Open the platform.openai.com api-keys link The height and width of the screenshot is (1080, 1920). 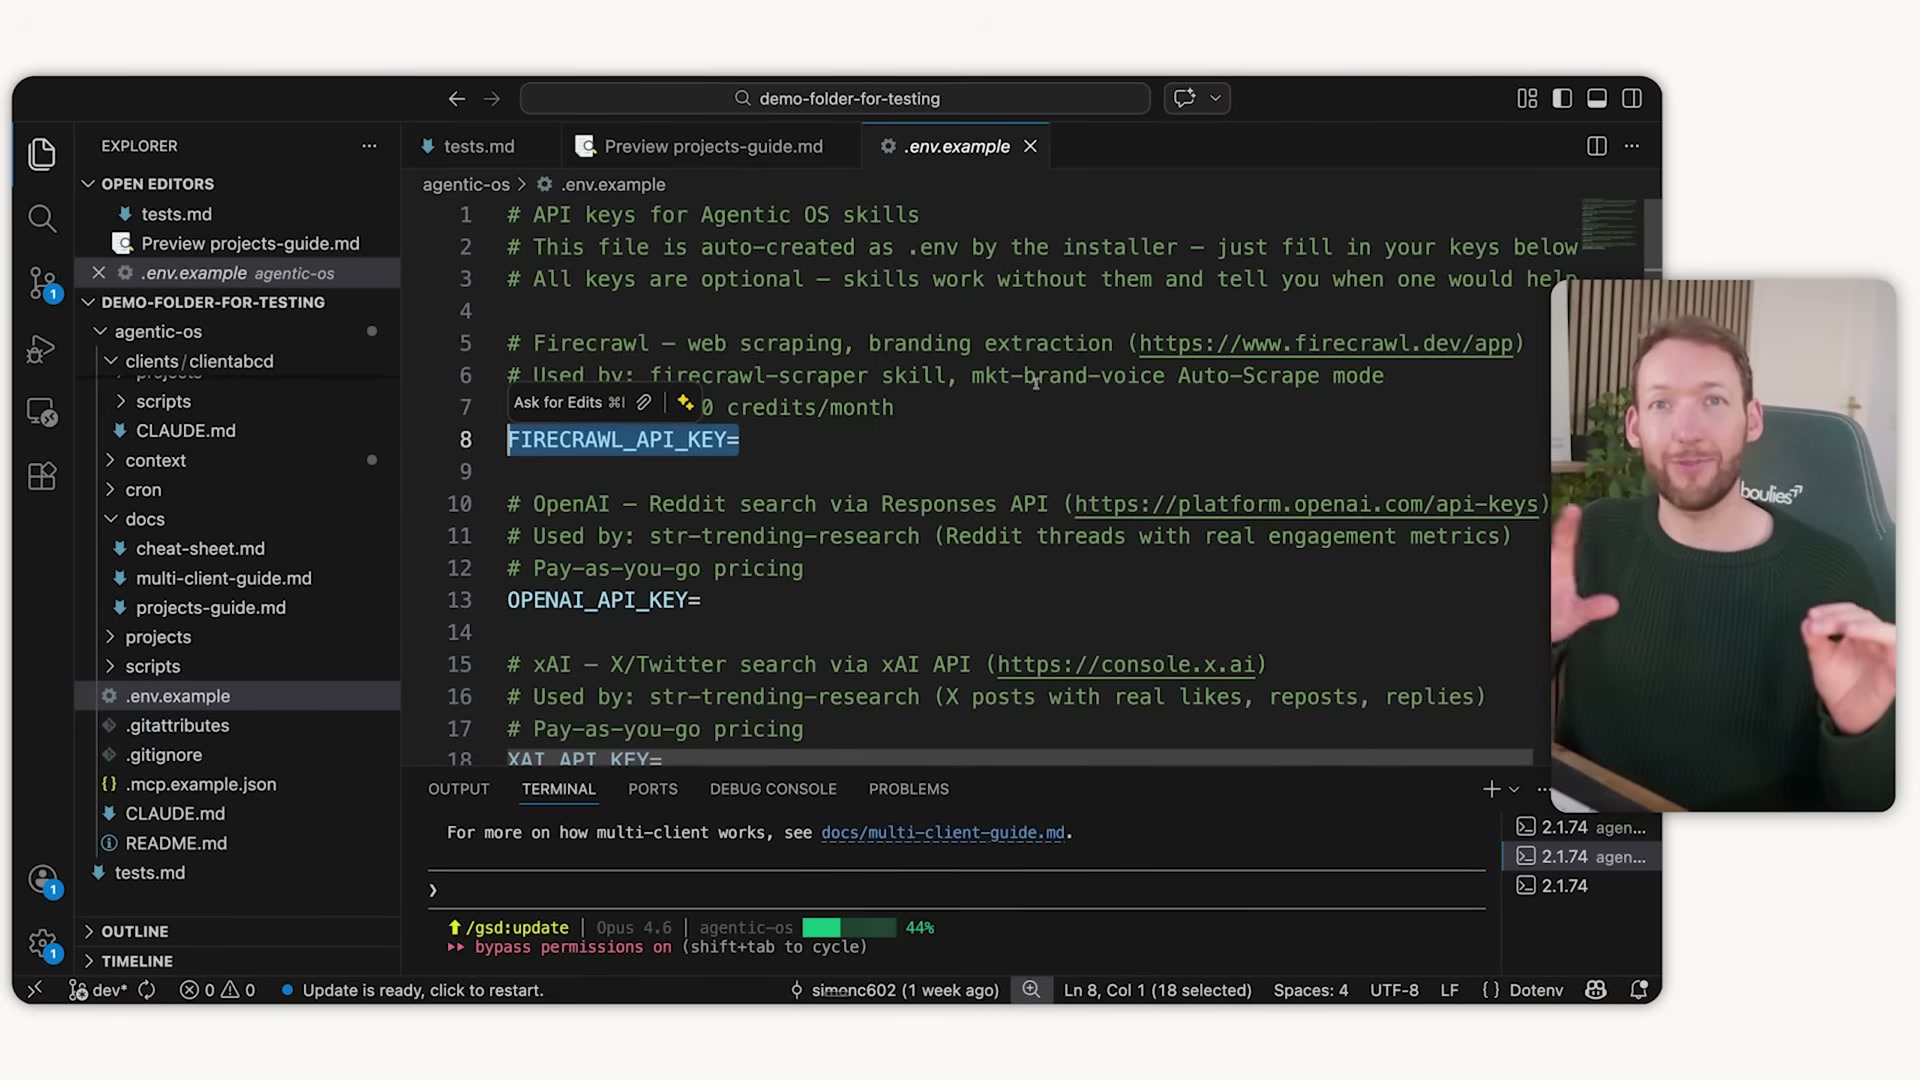(x=1306, y=504)
